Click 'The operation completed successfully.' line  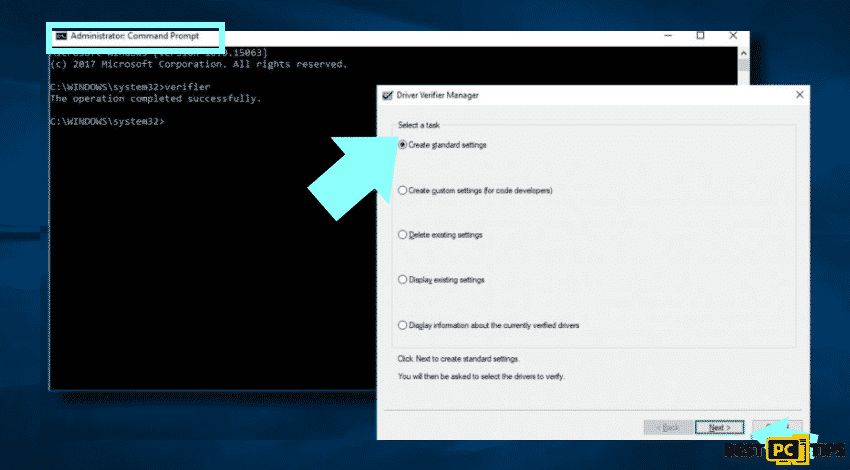point(156,99)
